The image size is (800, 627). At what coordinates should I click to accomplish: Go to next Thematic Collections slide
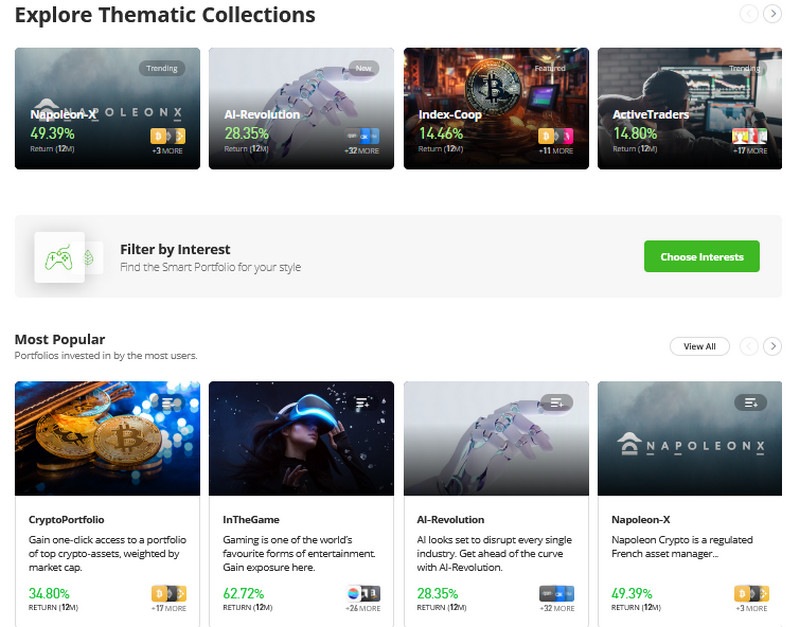point(772,14)
